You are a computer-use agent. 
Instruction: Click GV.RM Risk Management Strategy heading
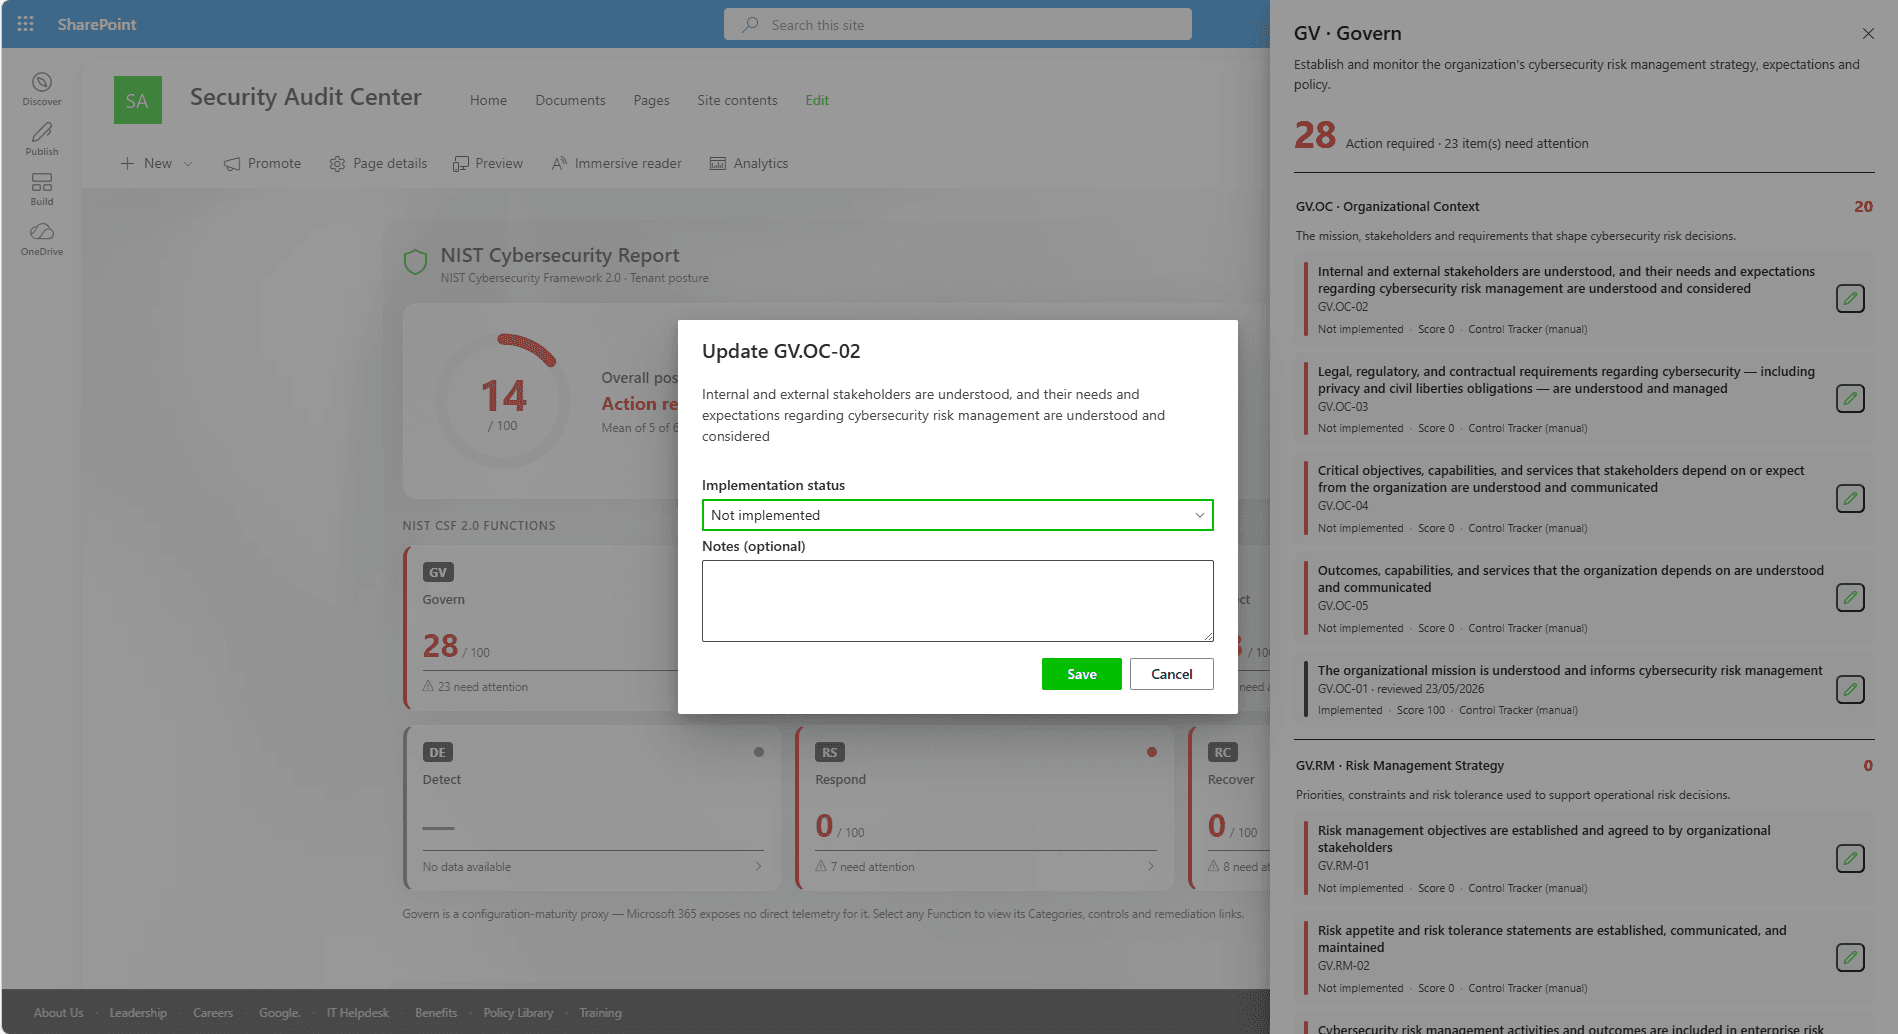pyautogui.click(x=1399, y=765)
